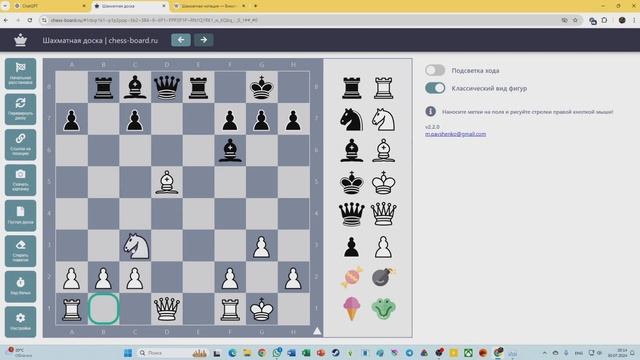640x360 pixels.
Task: Download the board image via camera button
Action: coord(20,180)
